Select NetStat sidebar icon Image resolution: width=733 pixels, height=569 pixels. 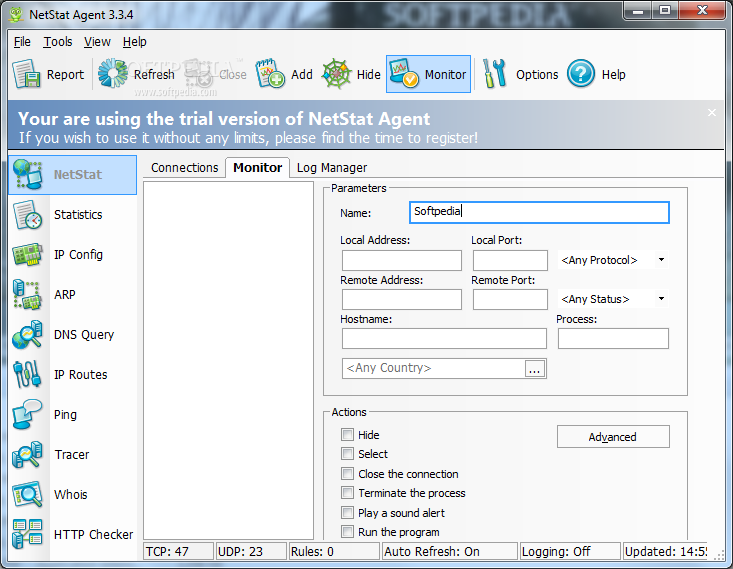(28, 174)
